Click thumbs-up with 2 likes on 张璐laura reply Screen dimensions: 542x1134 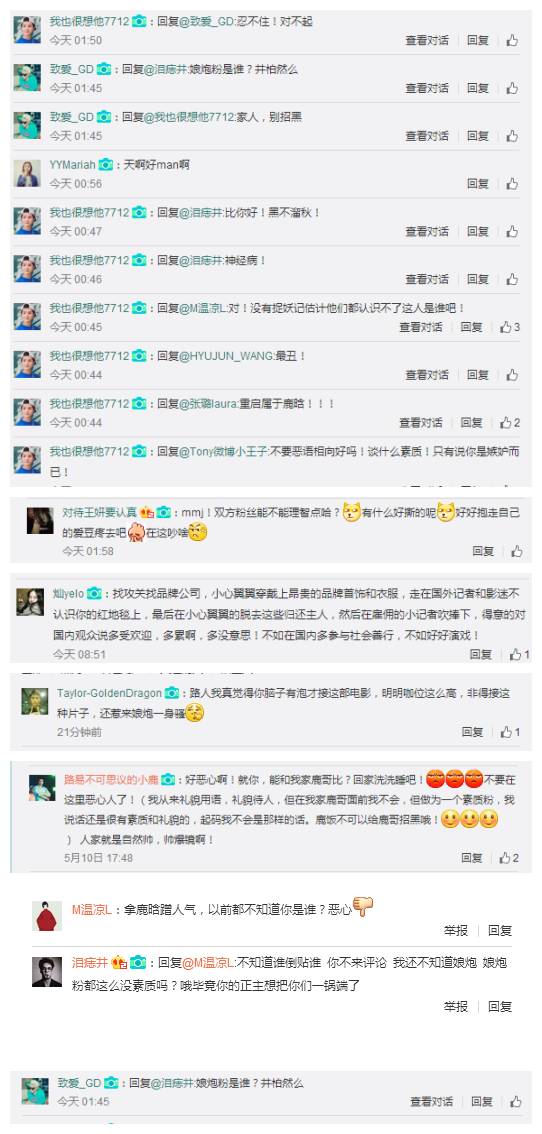[x=509, y=422]
